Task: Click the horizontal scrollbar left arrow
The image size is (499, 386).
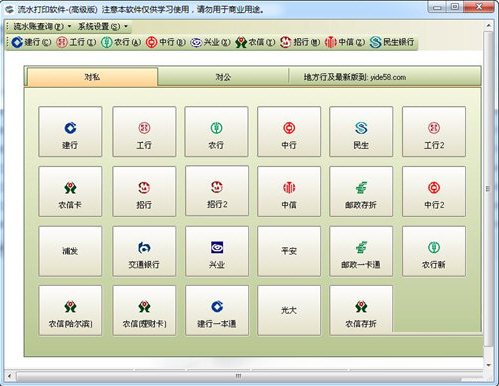Action: [10, 376]
